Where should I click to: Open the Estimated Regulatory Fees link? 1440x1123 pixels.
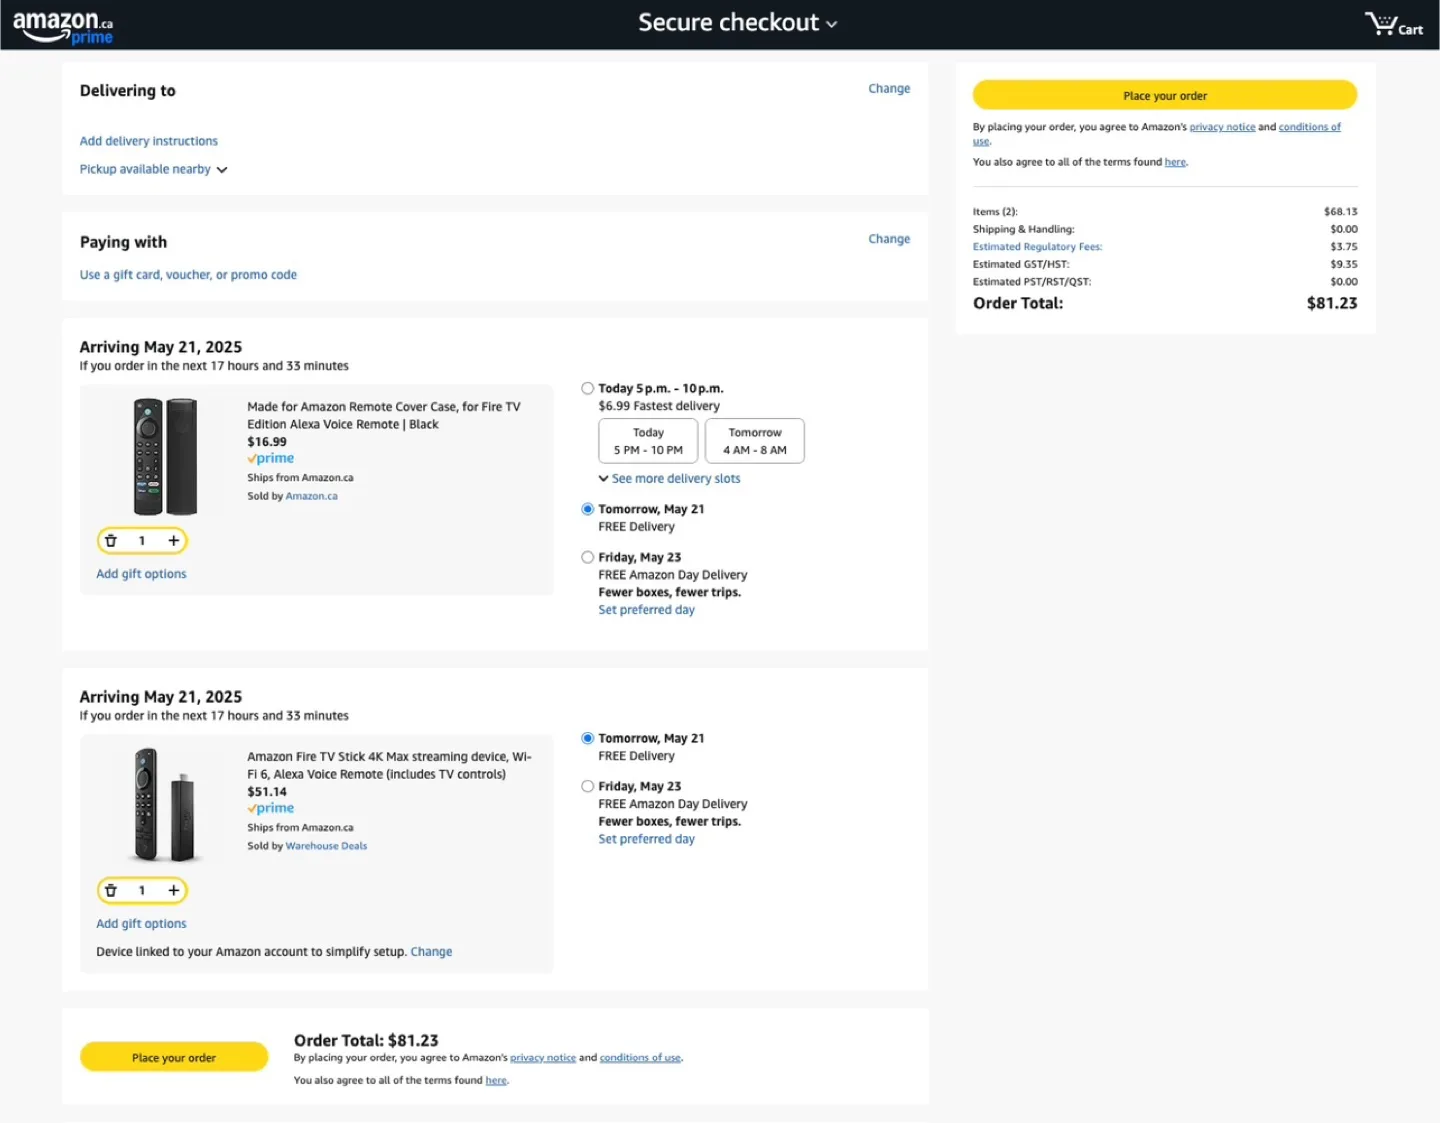click(1037, 247)
